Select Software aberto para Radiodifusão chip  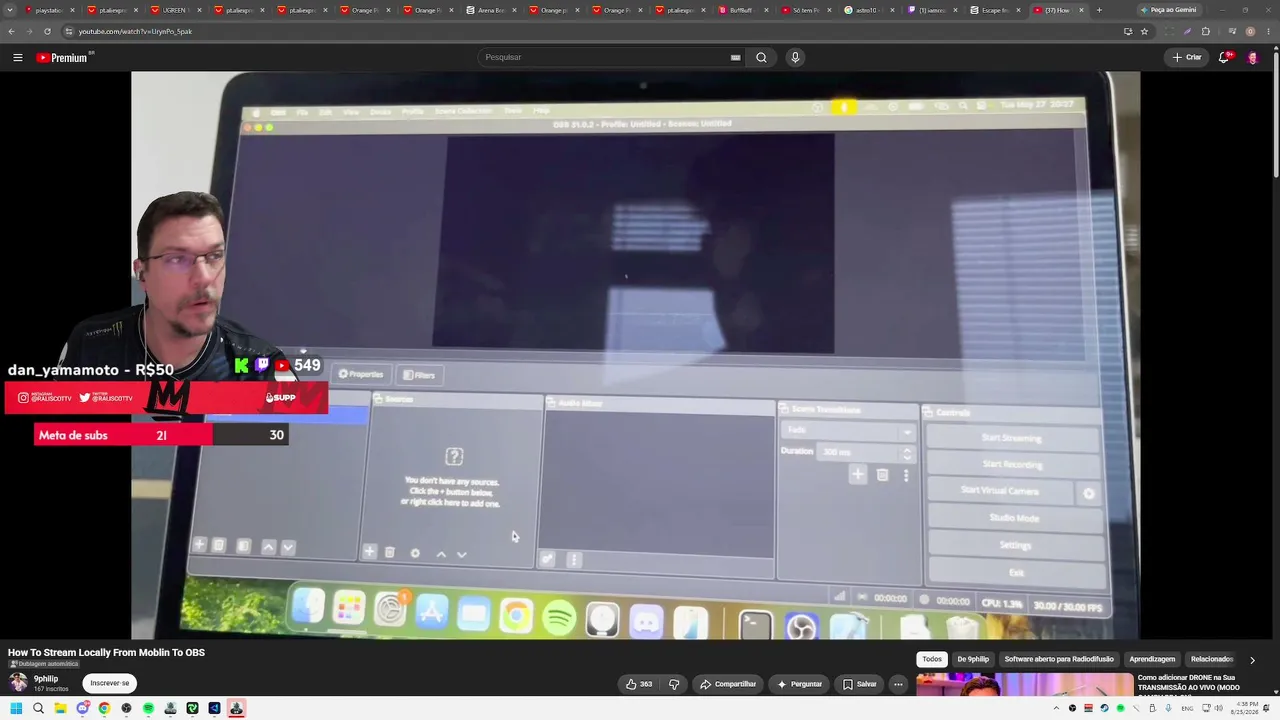(1059, 659)
